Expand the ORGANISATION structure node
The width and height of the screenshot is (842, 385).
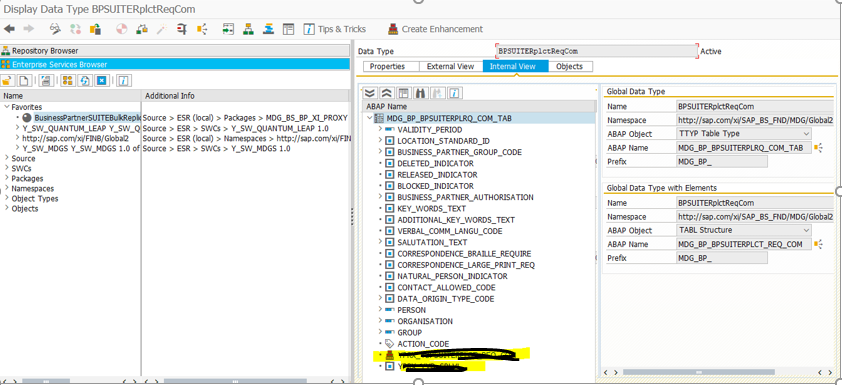(x=380, y=321)
